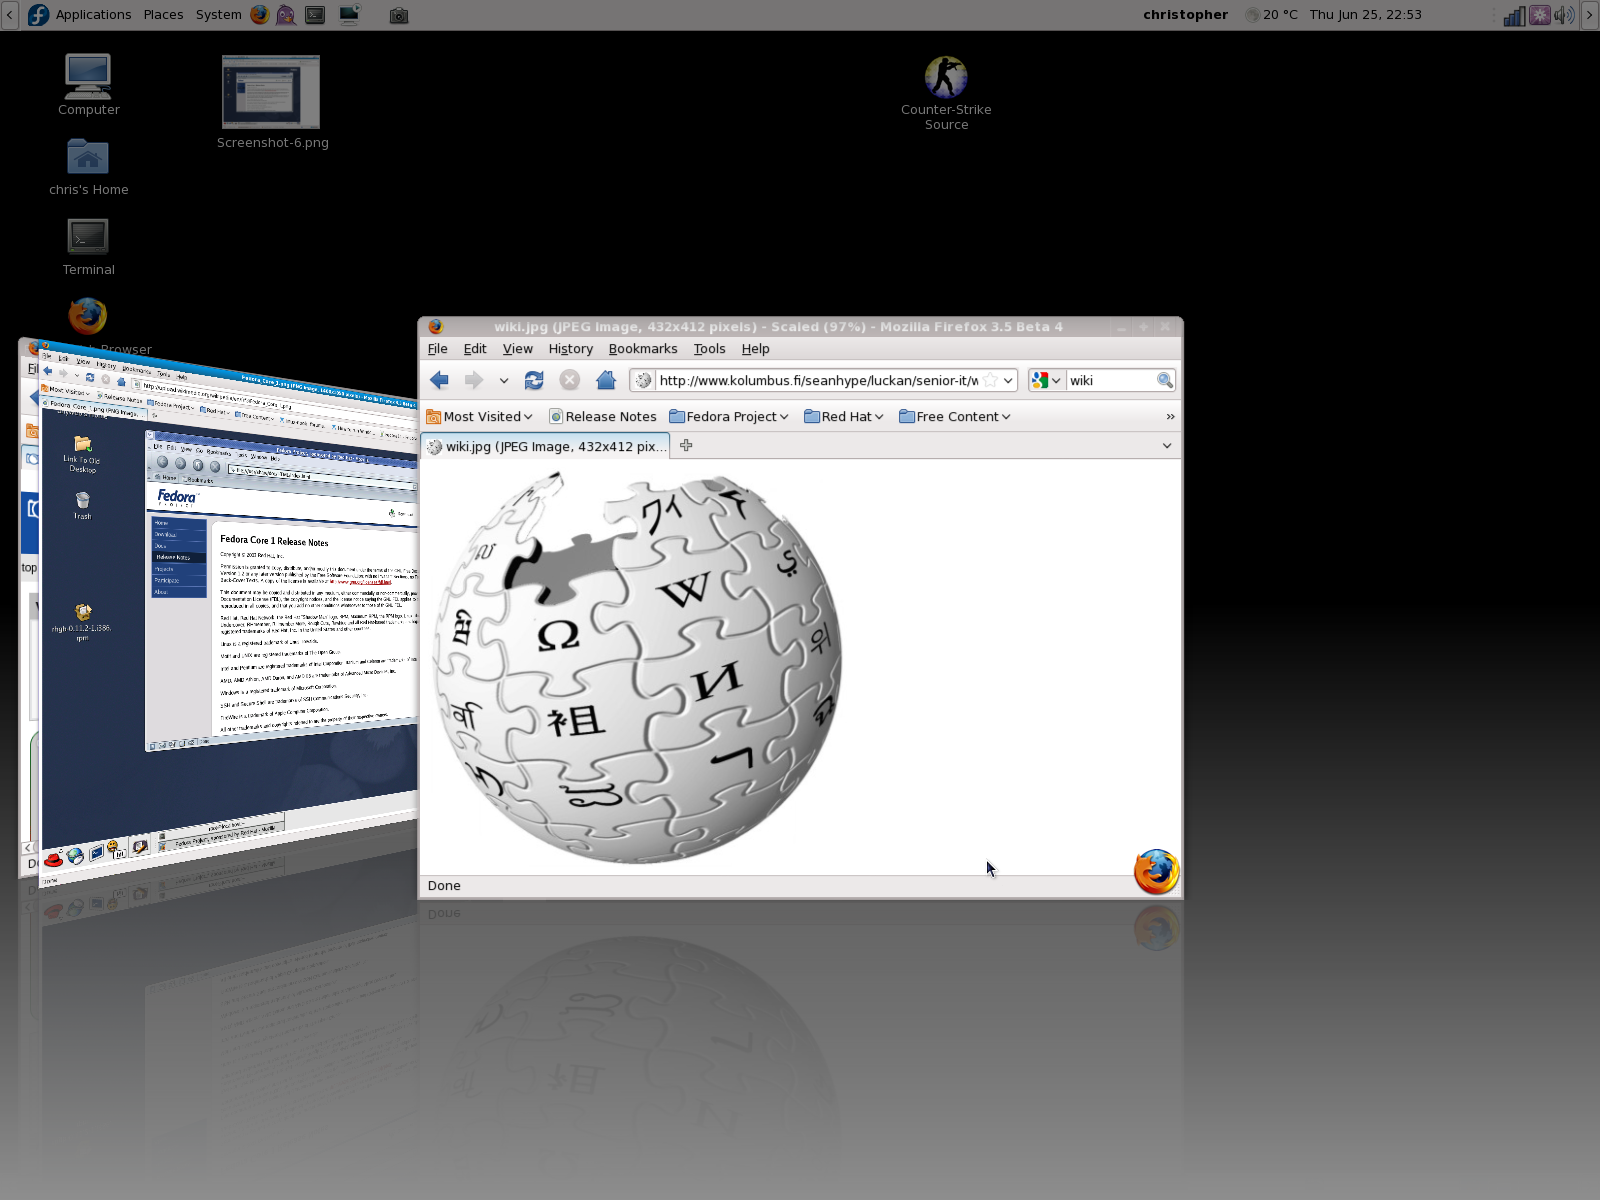Expand the Most Visited bookmarks folder

coord(480,417)
